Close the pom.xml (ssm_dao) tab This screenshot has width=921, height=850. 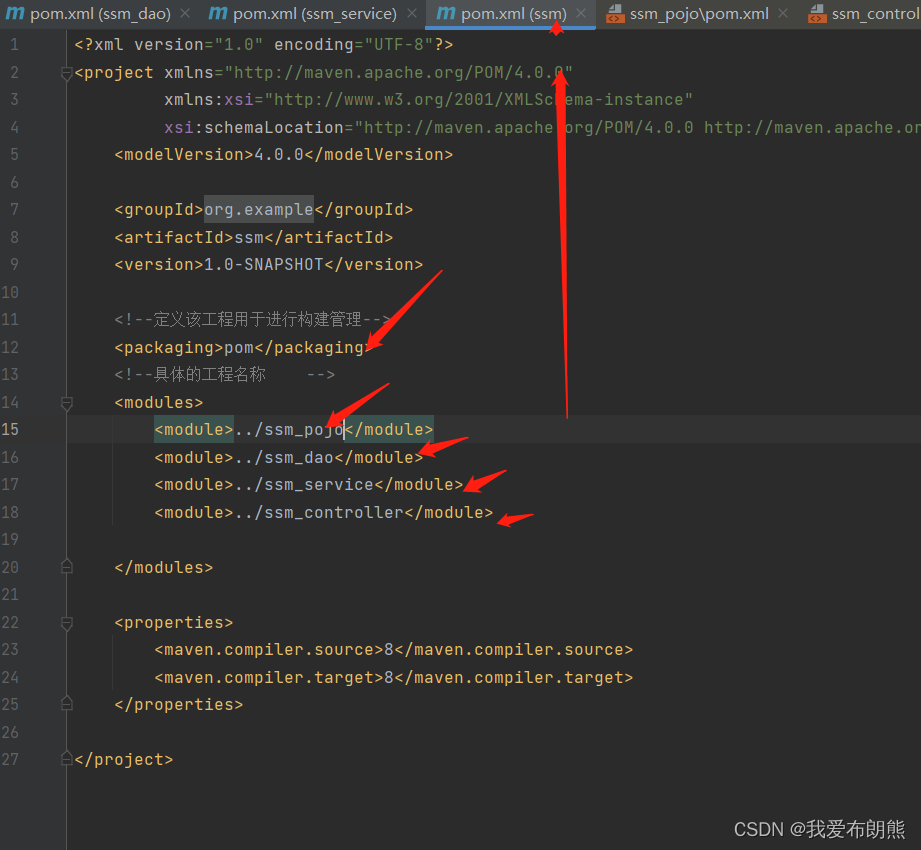(185, 13)
